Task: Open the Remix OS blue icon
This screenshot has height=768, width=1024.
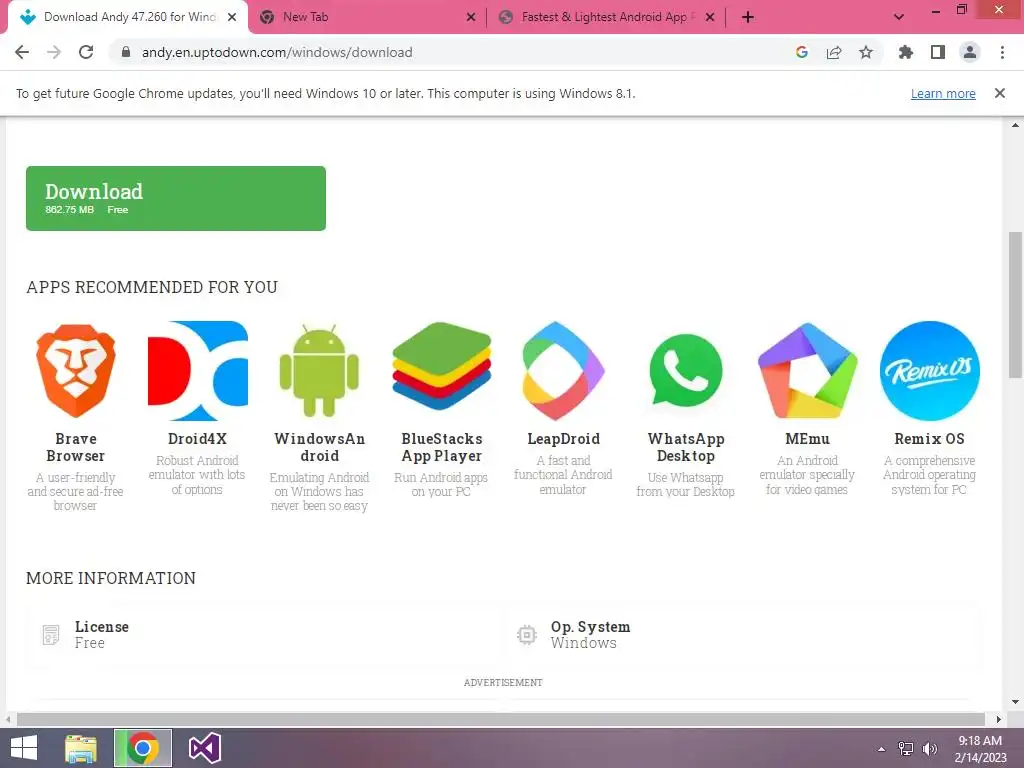Action: tap(929, 370)
